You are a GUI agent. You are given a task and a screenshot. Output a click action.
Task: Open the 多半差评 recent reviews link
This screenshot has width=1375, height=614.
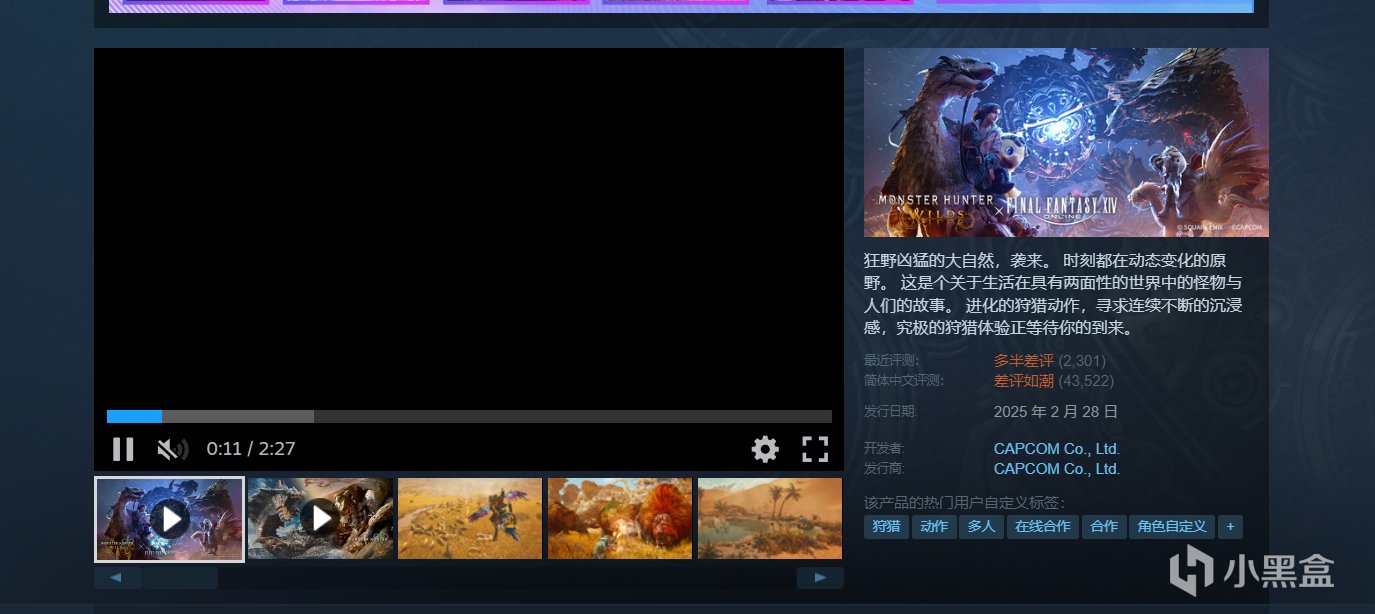pyautogui.click(x=1023, y=360)
